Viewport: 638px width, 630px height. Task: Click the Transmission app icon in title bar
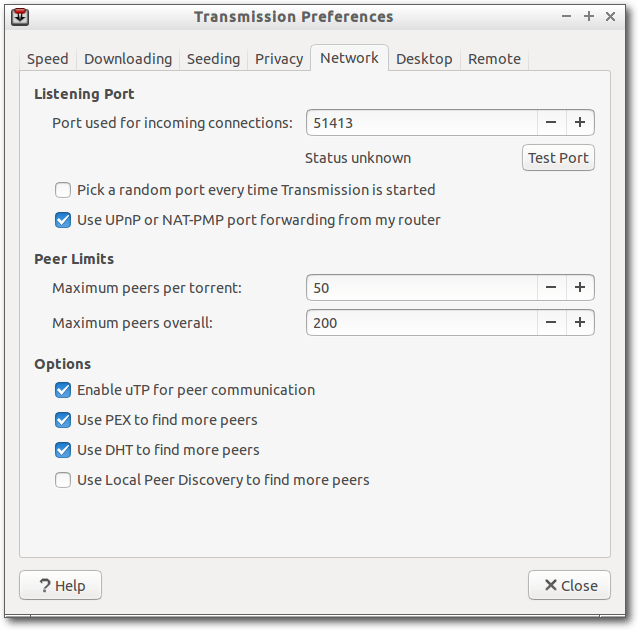[20, 17]
